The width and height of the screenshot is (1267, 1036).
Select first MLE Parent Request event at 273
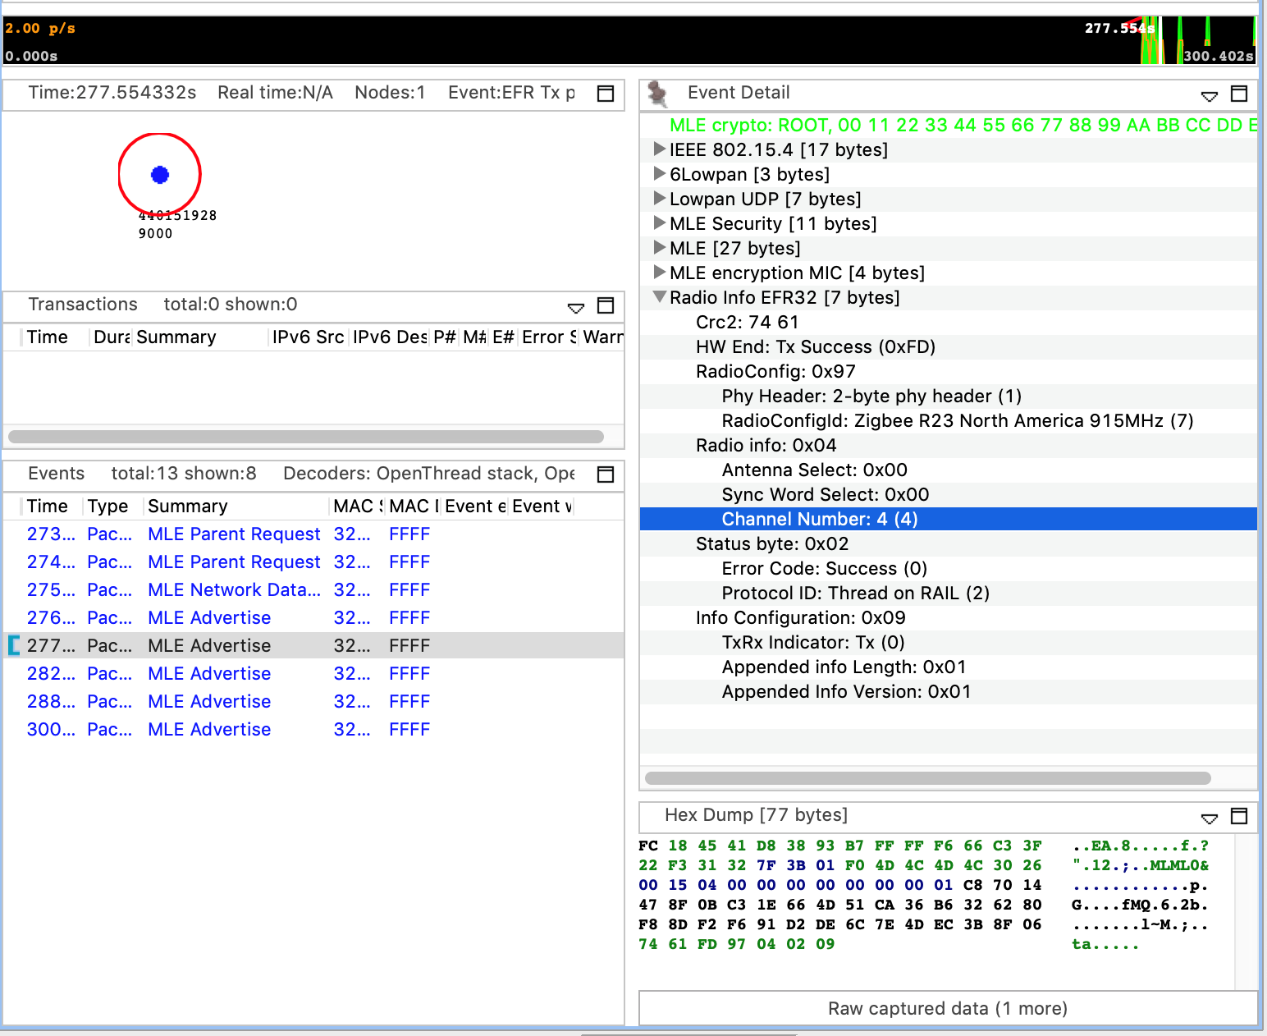314,534
